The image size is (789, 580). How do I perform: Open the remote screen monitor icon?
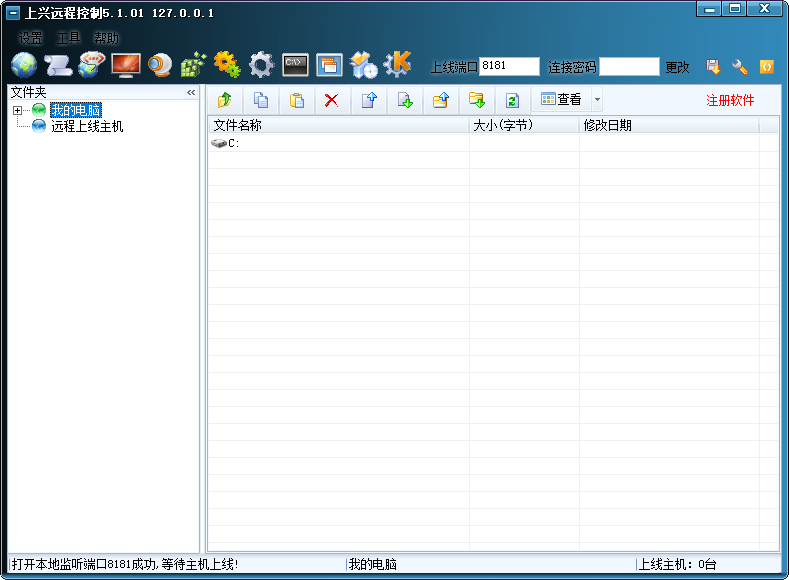pos(126,65)
